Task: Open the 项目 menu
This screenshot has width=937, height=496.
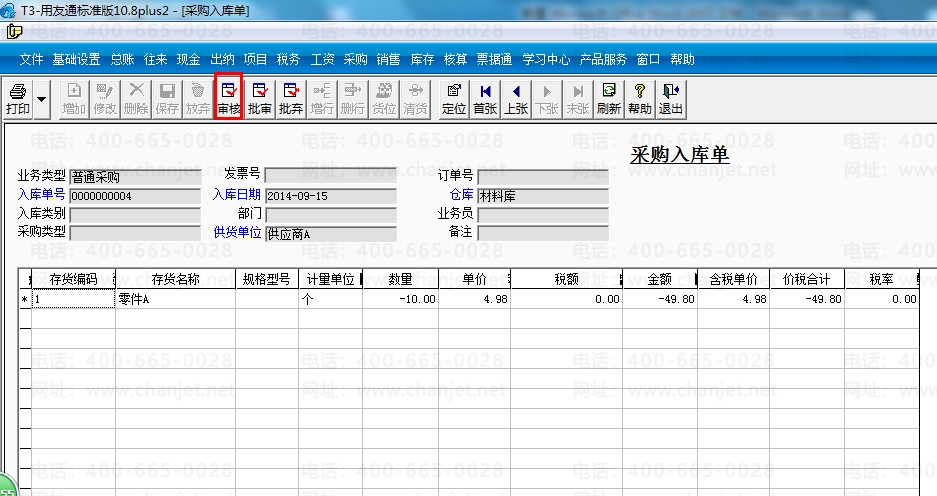Action: [x=255, y=59]
